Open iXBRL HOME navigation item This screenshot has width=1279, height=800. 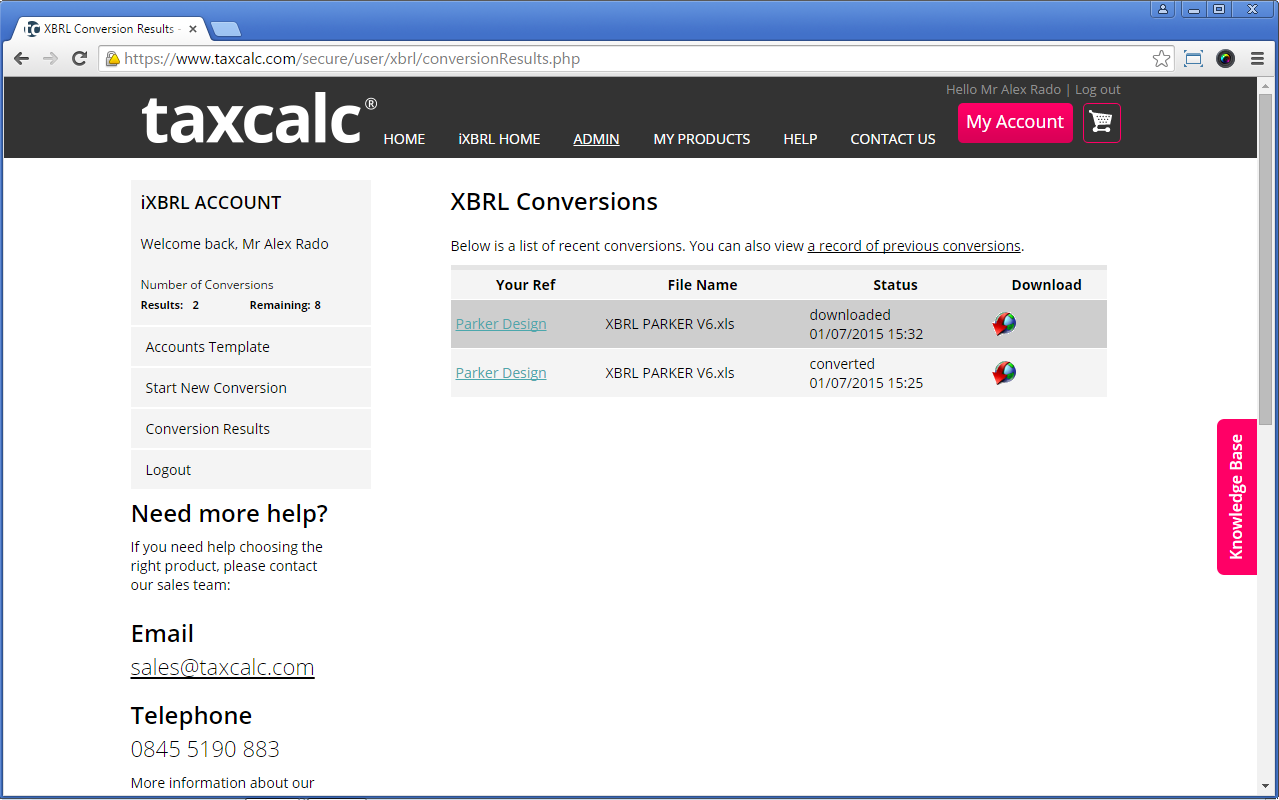tap(499, 139)
